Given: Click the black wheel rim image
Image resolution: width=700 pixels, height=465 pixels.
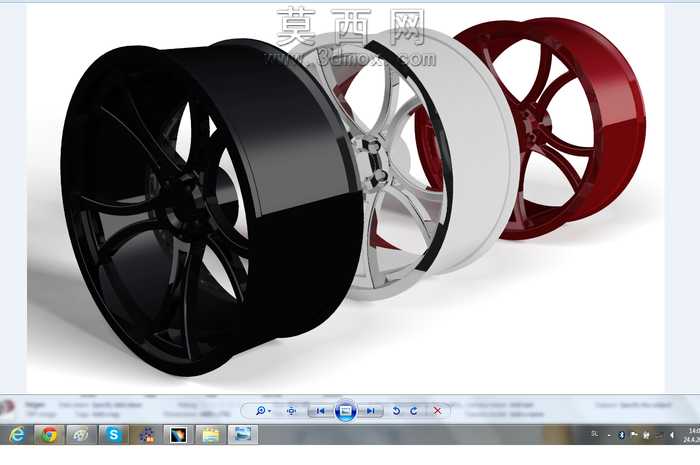Looking at the screenshot, I should pyautogui.click(x=210, y=208).
